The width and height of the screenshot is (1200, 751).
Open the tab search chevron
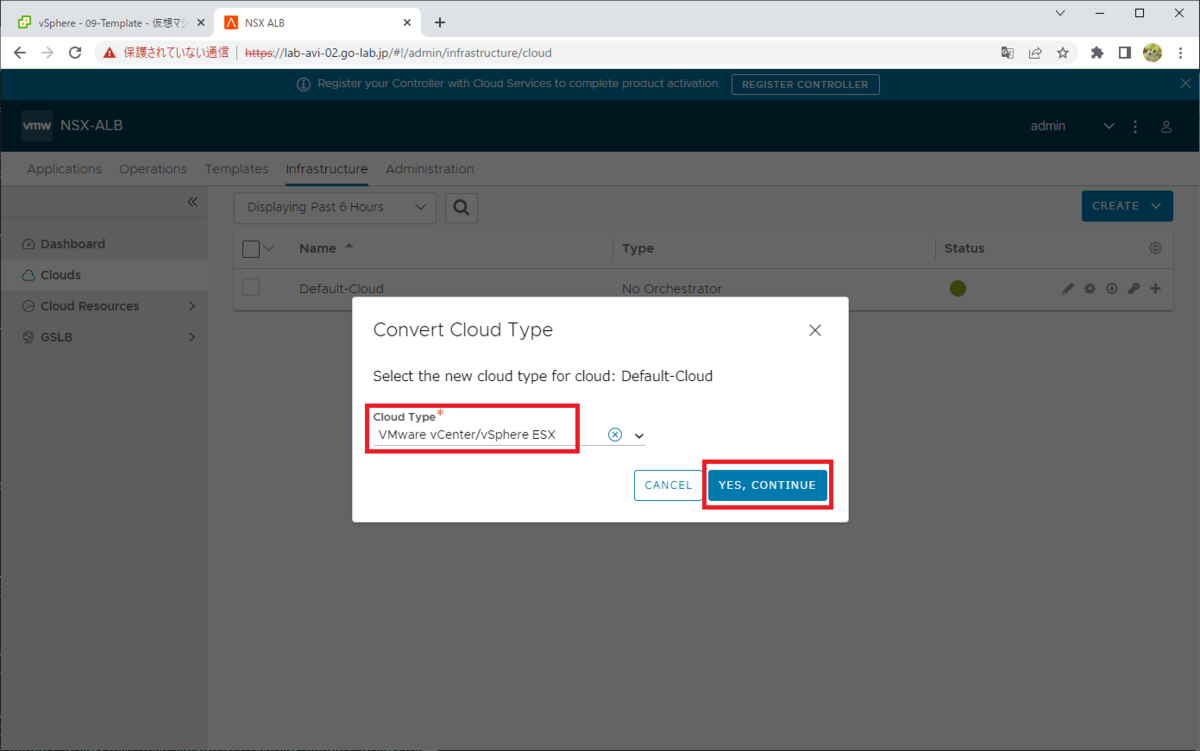pyautogui.click(x=1059, y=13)
